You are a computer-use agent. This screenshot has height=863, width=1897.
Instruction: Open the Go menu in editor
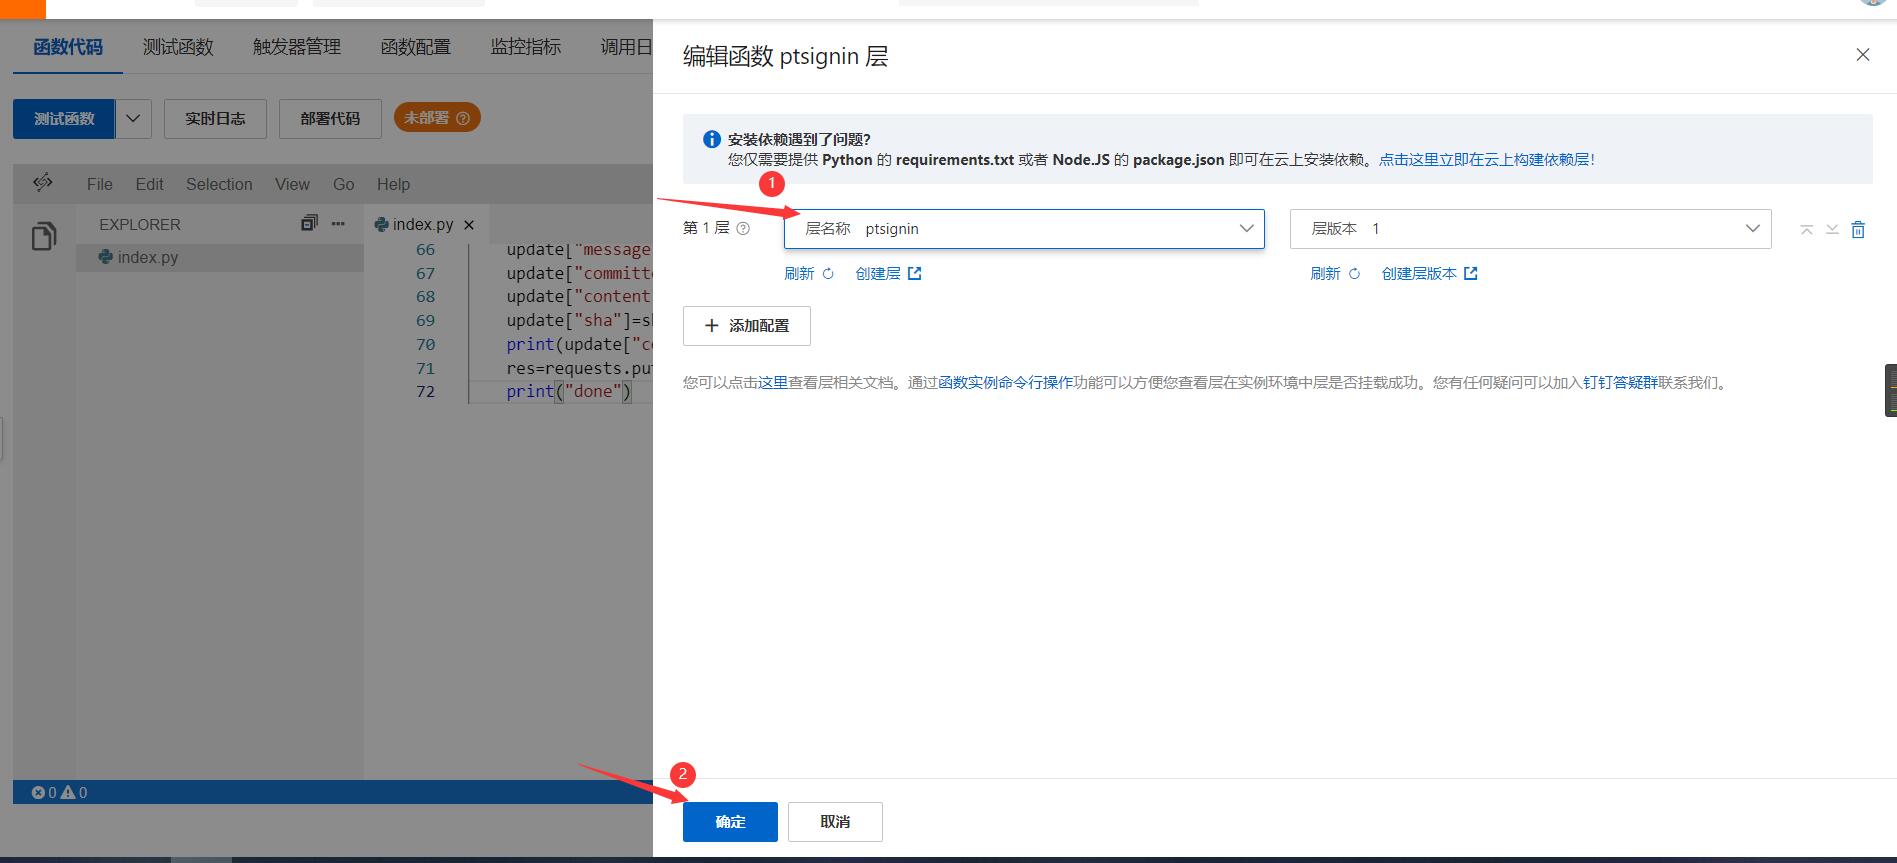(344, 184)
